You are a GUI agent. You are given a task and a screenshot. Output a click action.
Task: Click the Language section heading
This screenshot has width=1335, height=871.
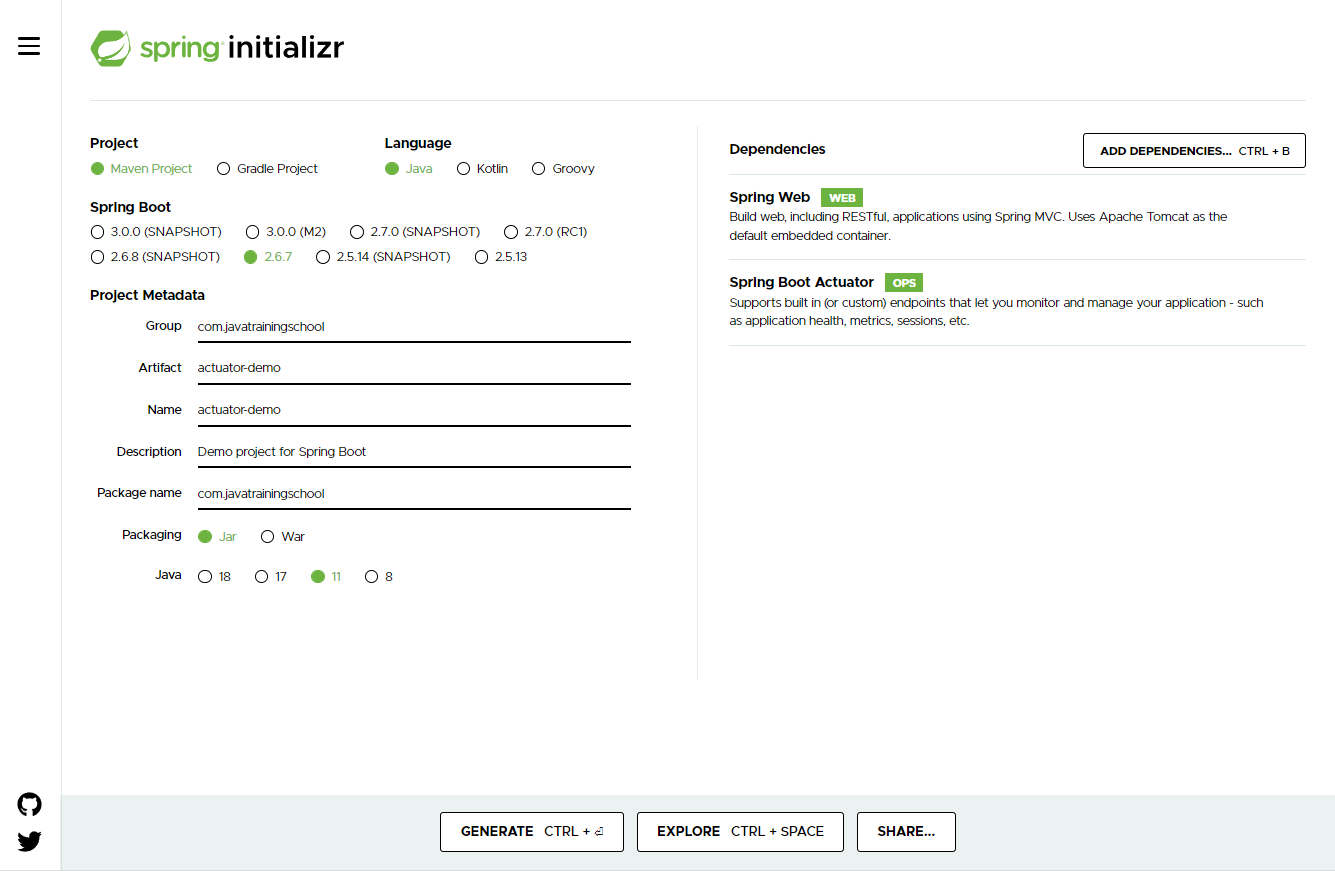point(418,144)
